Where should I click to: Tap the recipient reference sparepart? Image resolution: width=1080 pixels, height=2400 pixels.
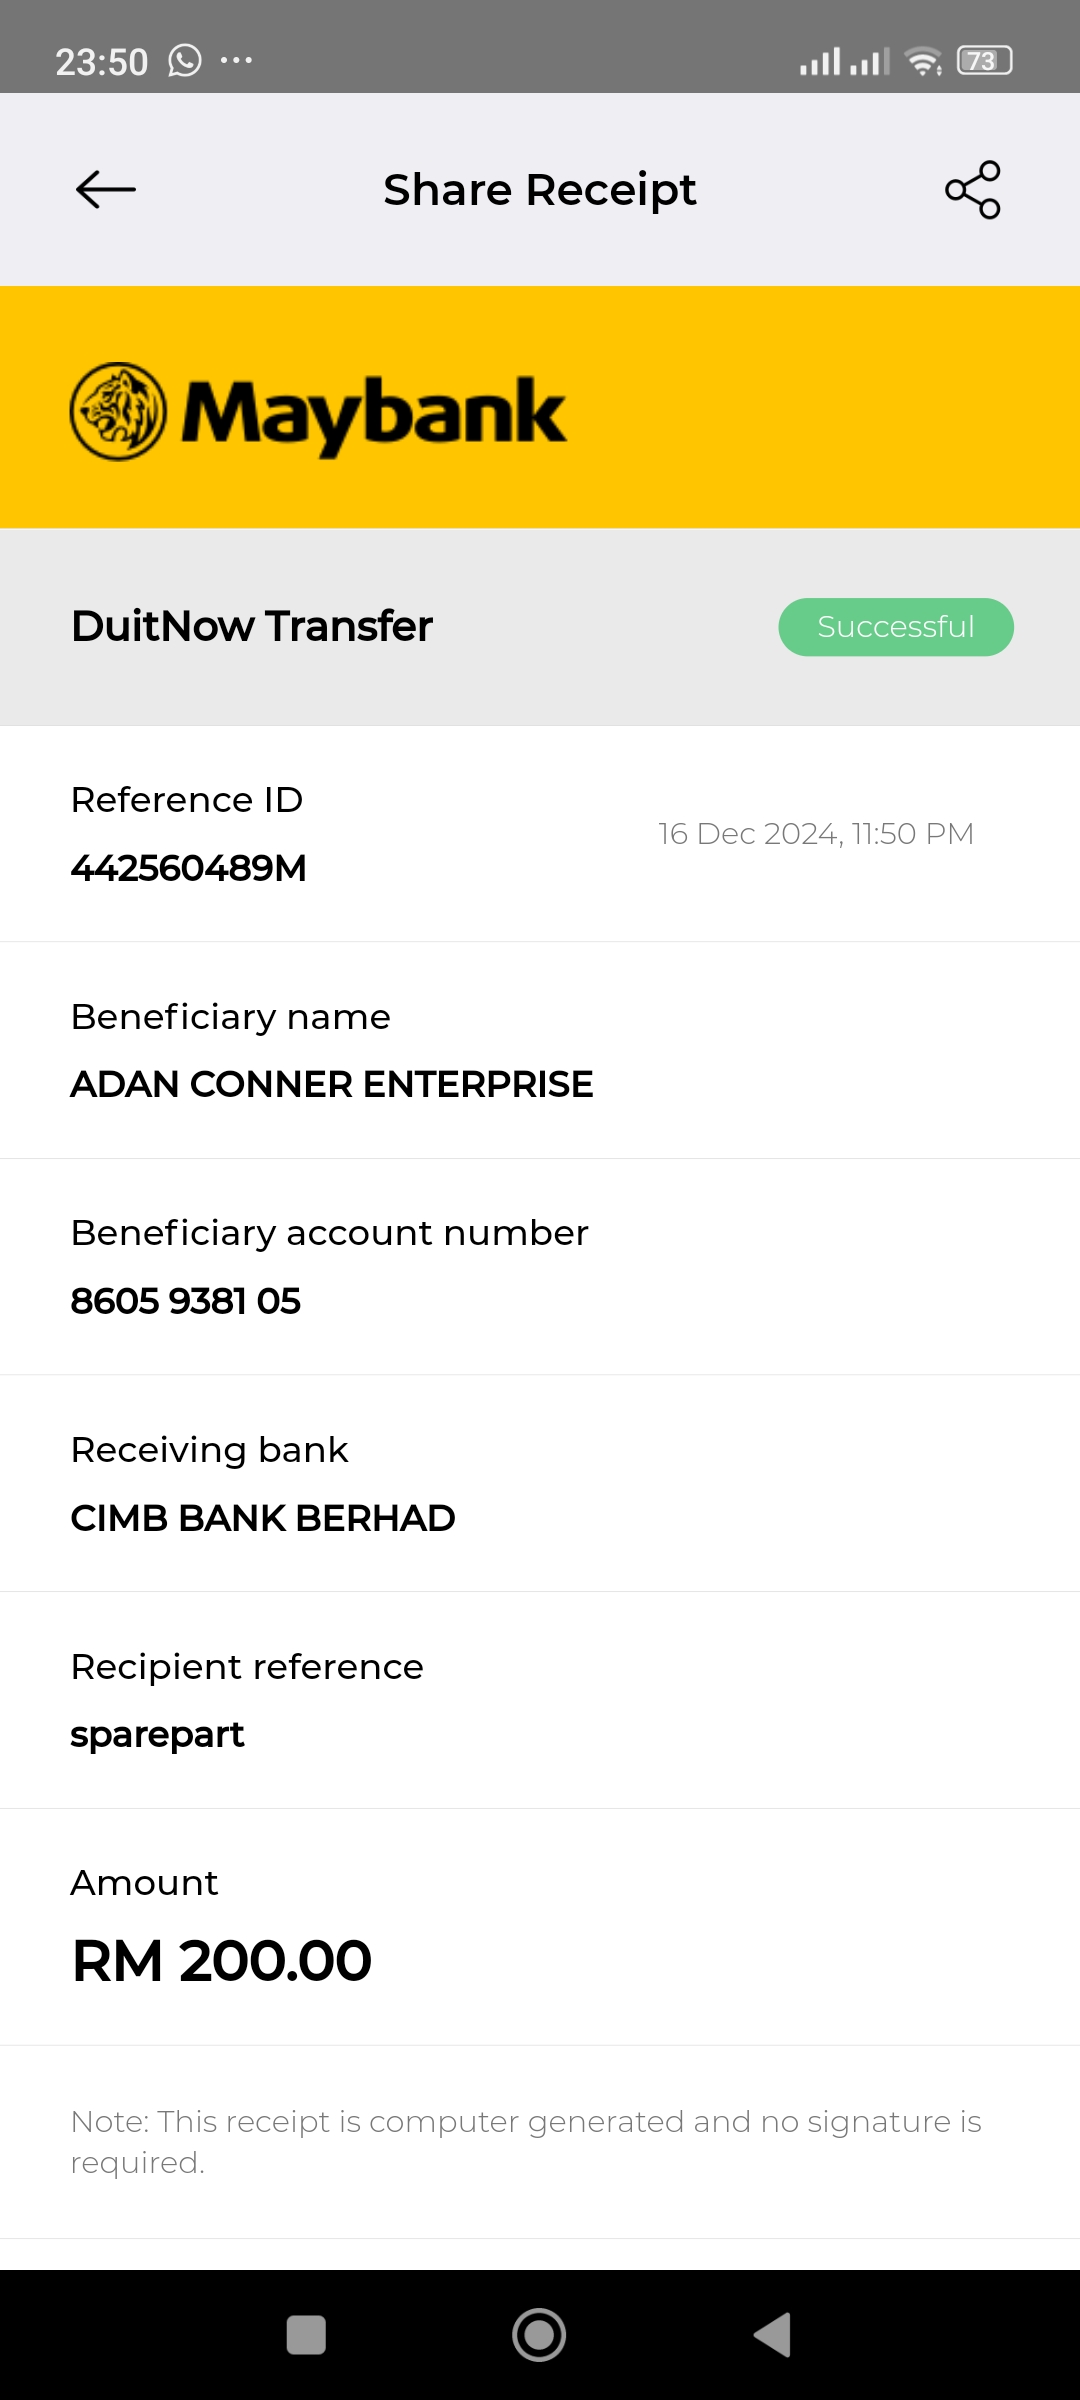158,1734
